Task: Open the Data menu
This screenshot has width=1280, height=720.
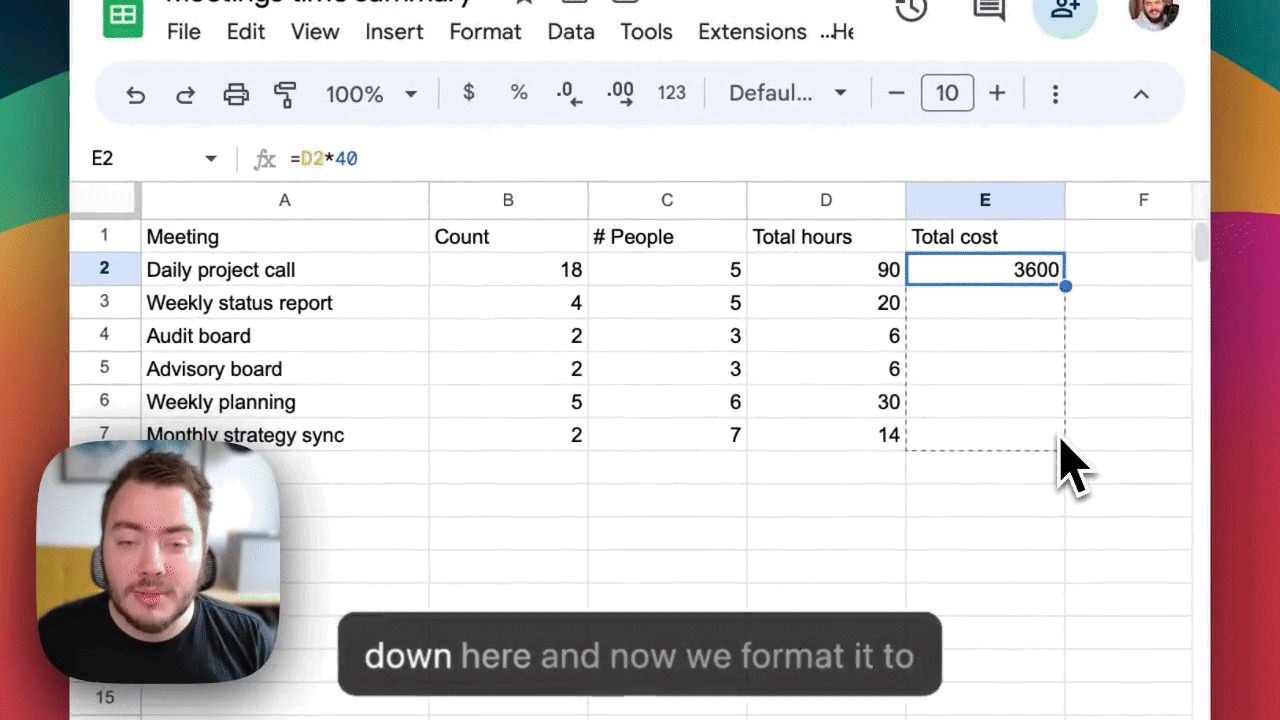Action: [x=571, y=32]
